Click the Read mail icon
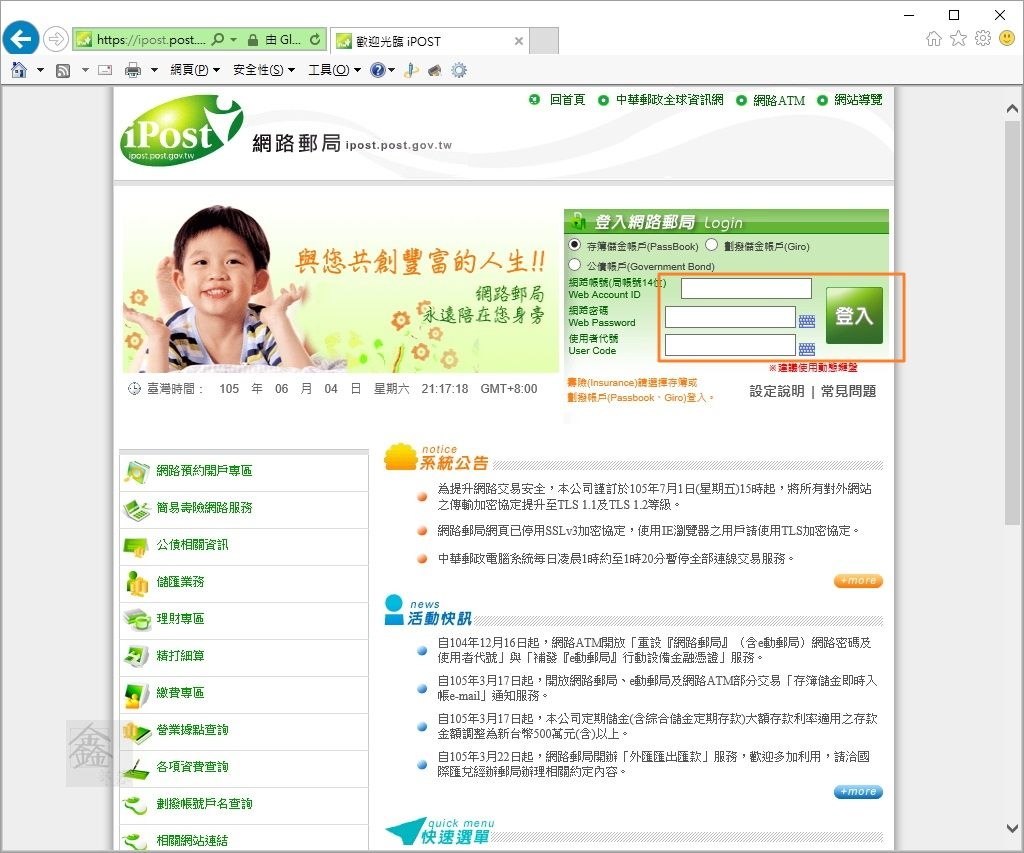The width and height of the screenshot is (1024, 853). pyautogui.click(x=105, y=70)
